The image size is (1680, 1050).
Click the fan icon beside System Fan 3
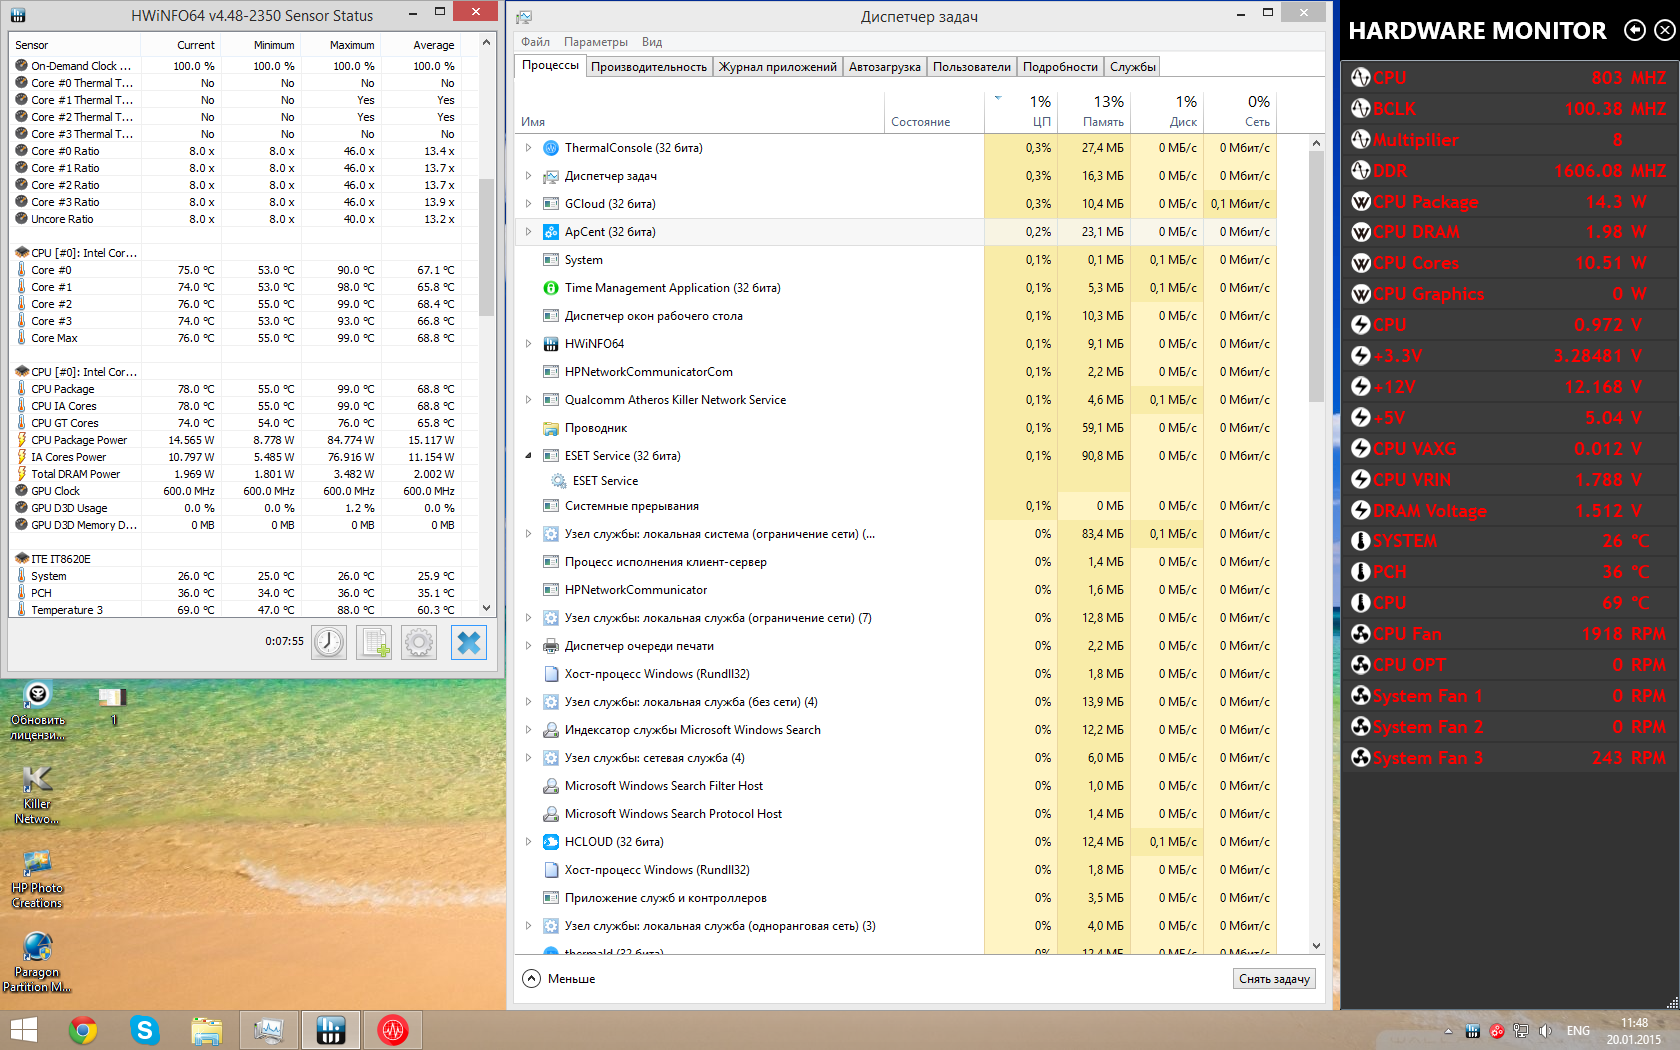point(1360,757)
